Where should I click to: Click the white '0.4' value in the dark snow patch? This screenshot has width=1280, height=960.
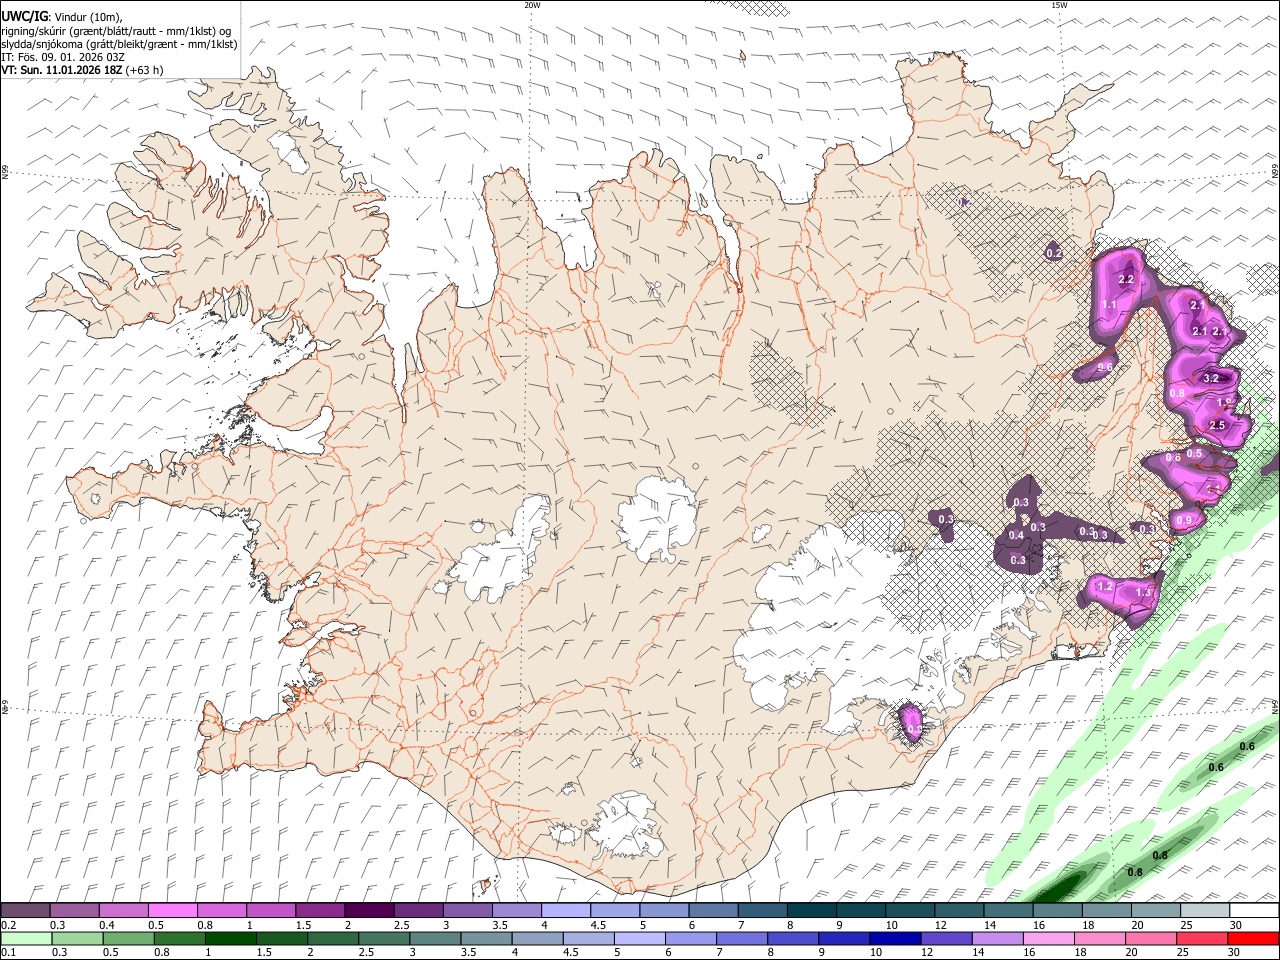click(1016, 536)
